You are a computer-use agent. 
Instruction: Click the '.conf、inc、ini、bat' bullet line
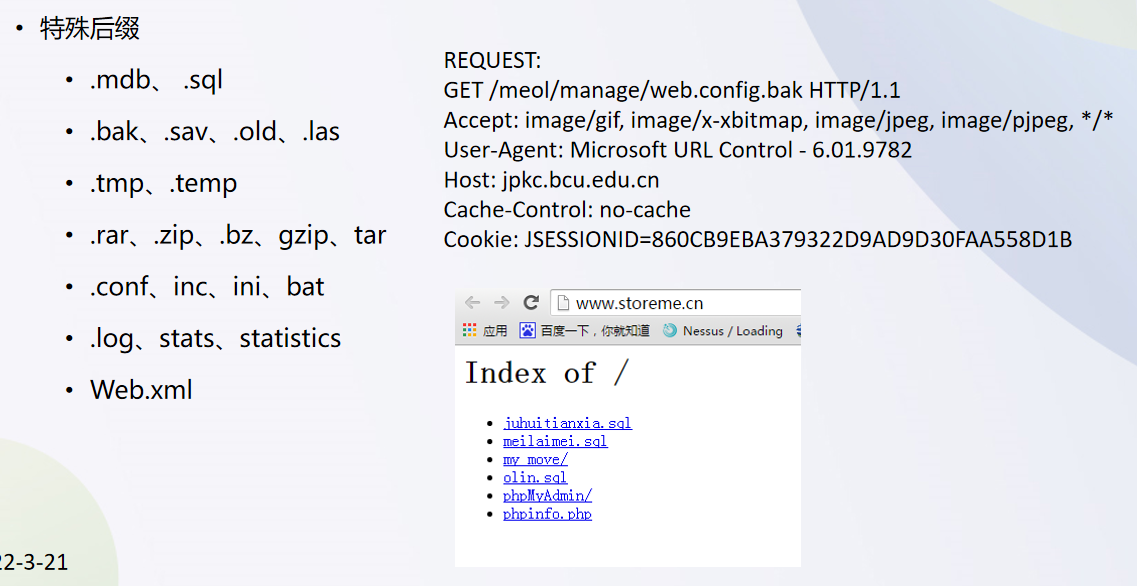pos(207,286)
